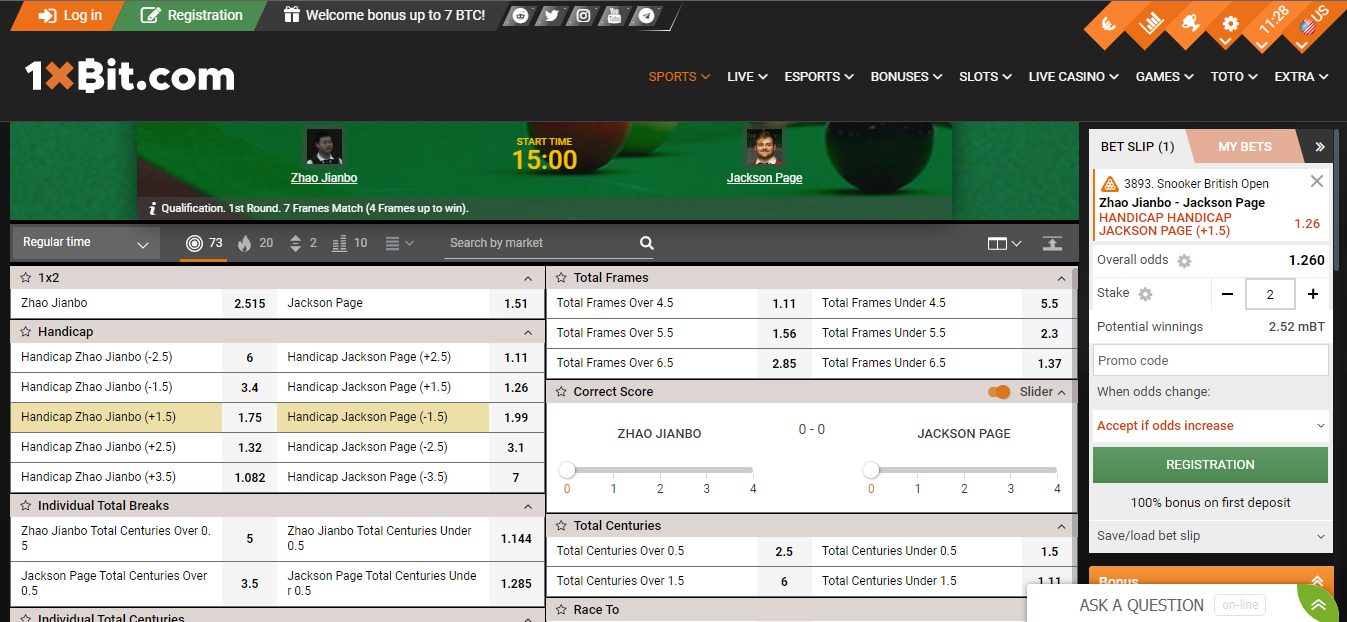
Task: Collapse the 1x2 market section
Action: pos(528,278)
